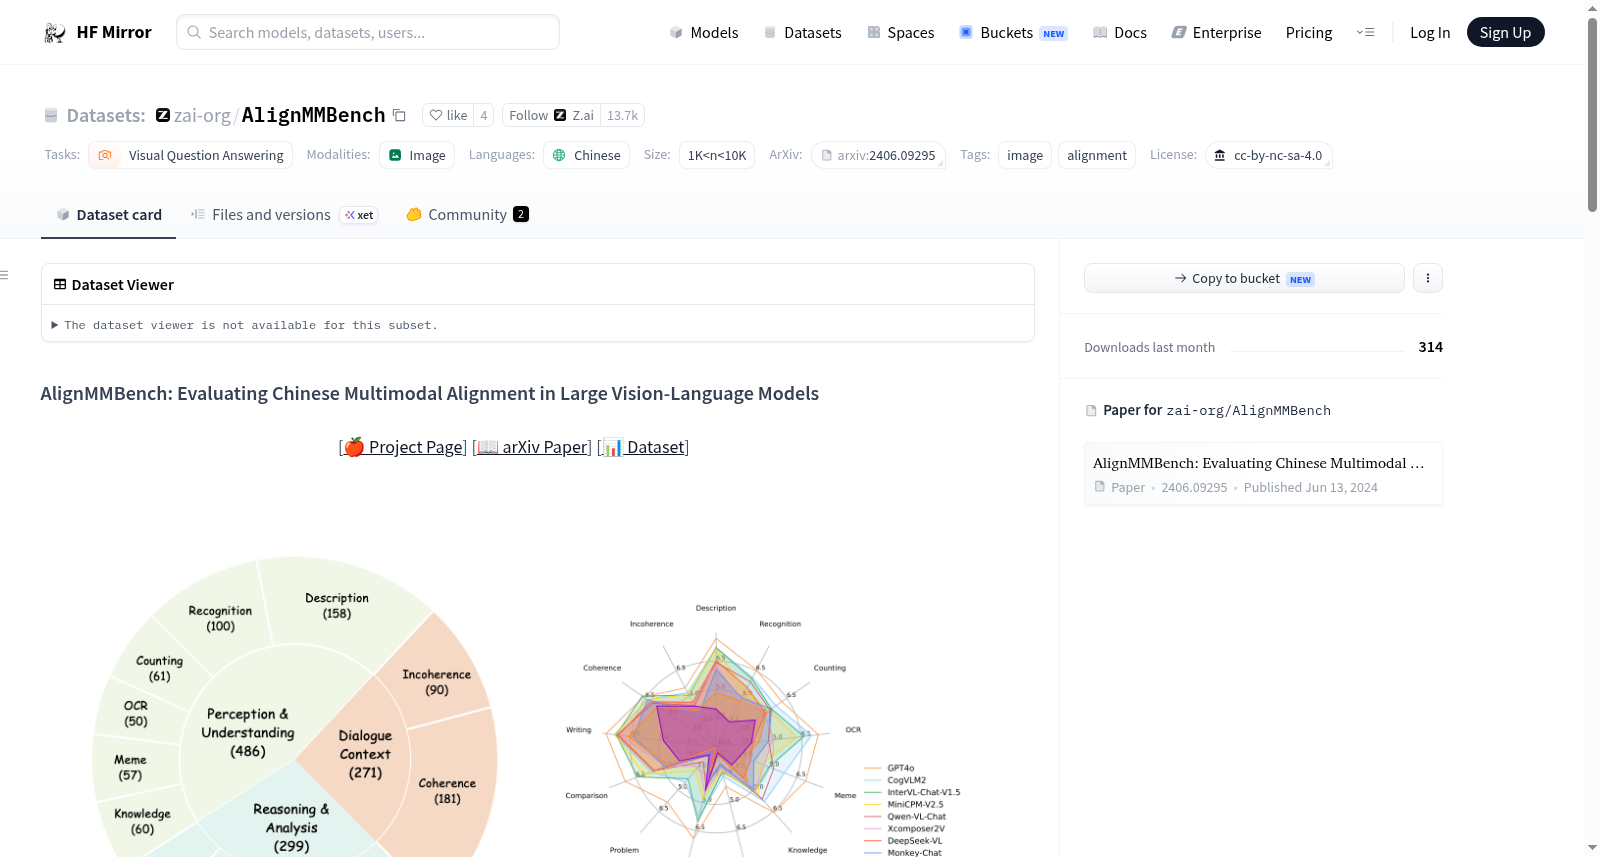This screenshot has width=1600, height=857.
Task: Open the three-dot more options menu
Action: coord(1428,278)
